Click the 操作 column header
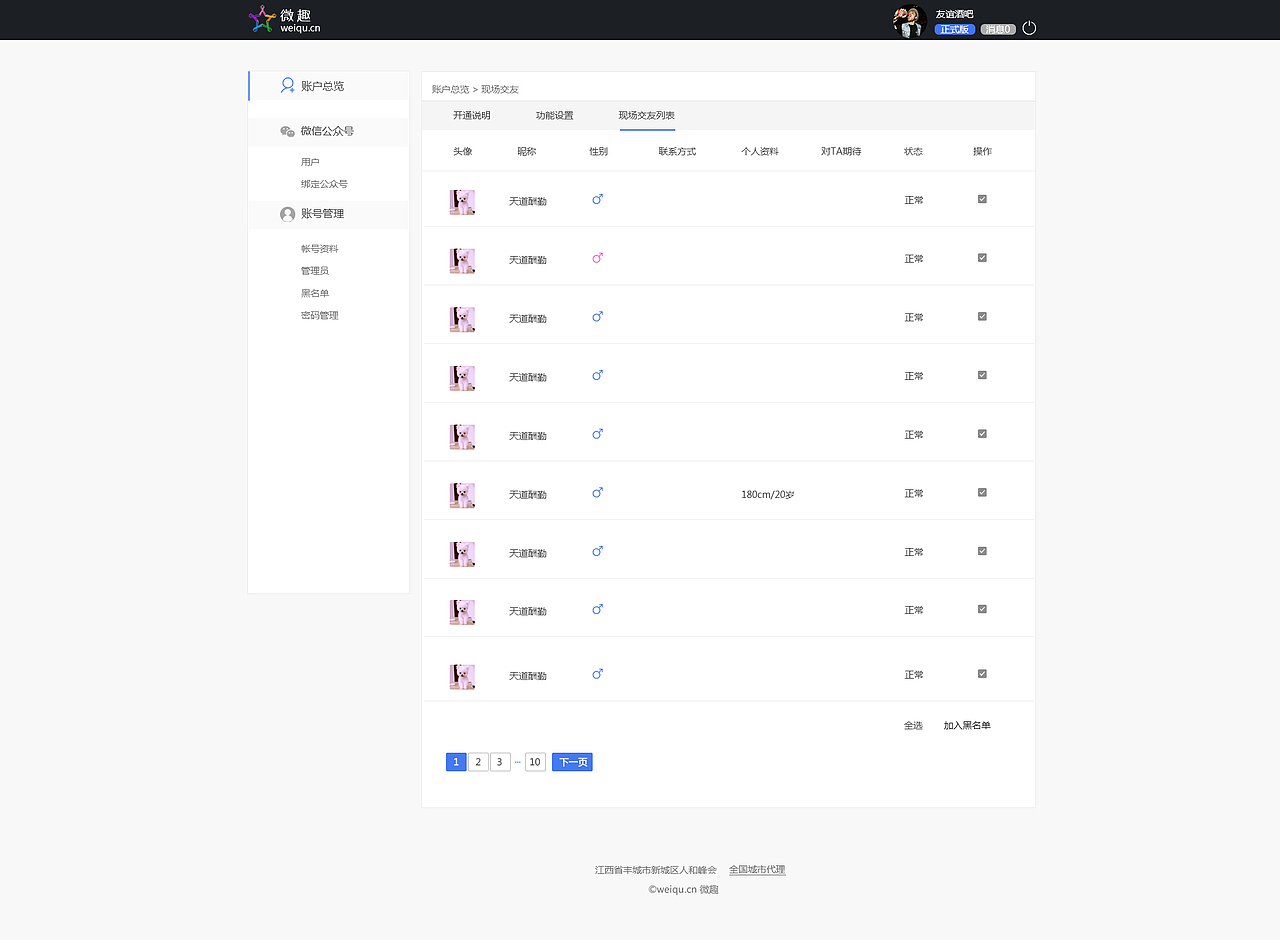 (x=982, y=152)
